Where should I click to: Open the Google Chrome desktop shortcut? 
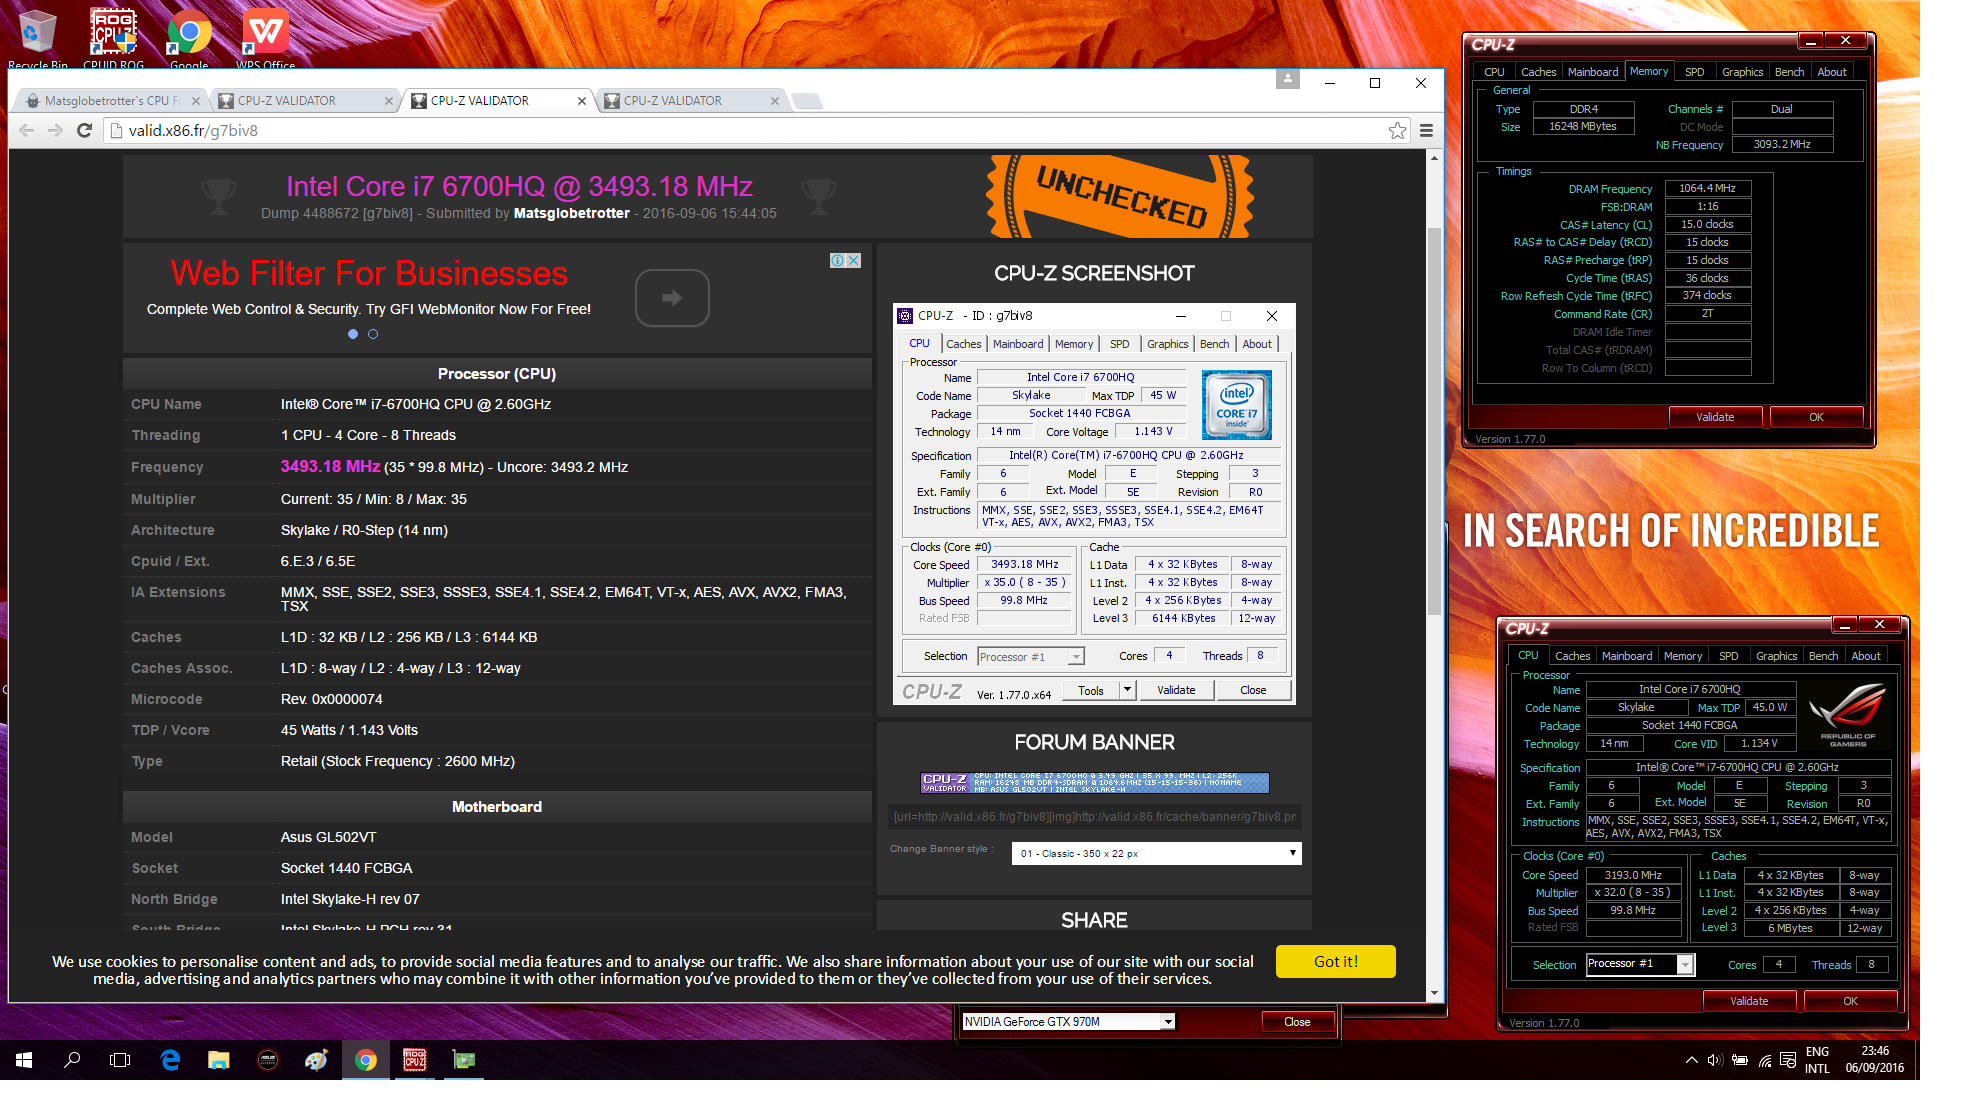(189, 38)
